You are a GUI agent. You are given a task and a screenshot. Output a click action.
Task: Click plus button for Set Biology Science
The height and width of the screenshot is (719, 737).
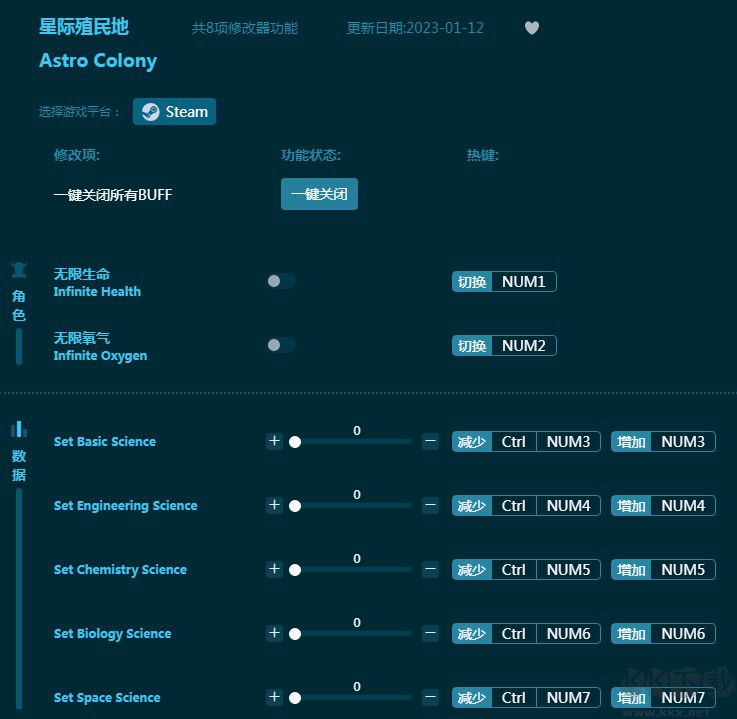coord(274,633)
